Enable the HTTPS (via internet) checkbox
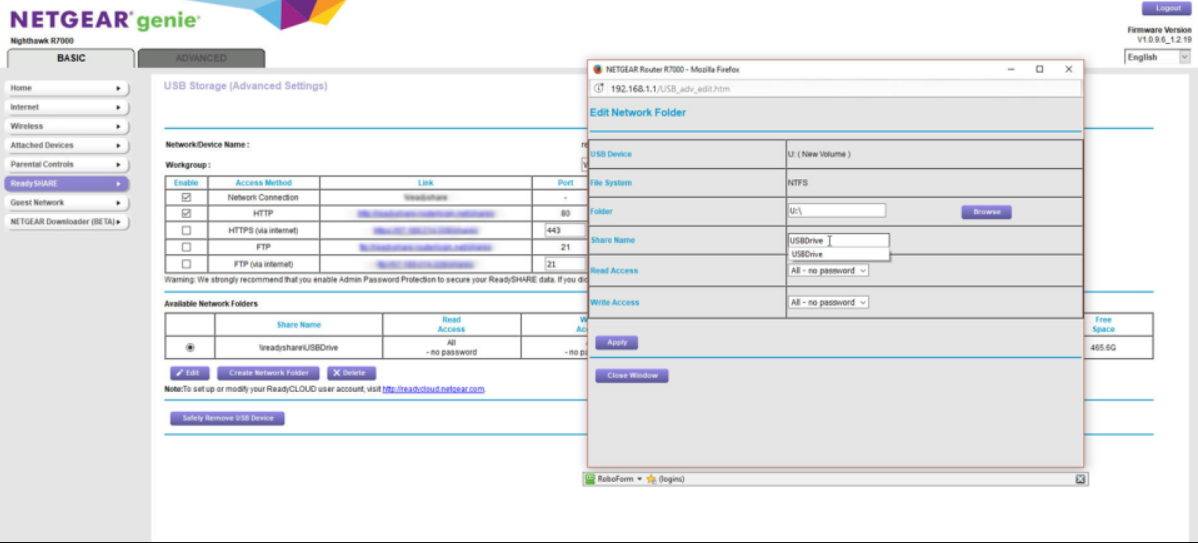1198x543 pixels. pyautogui.click(x=186, y=230)
